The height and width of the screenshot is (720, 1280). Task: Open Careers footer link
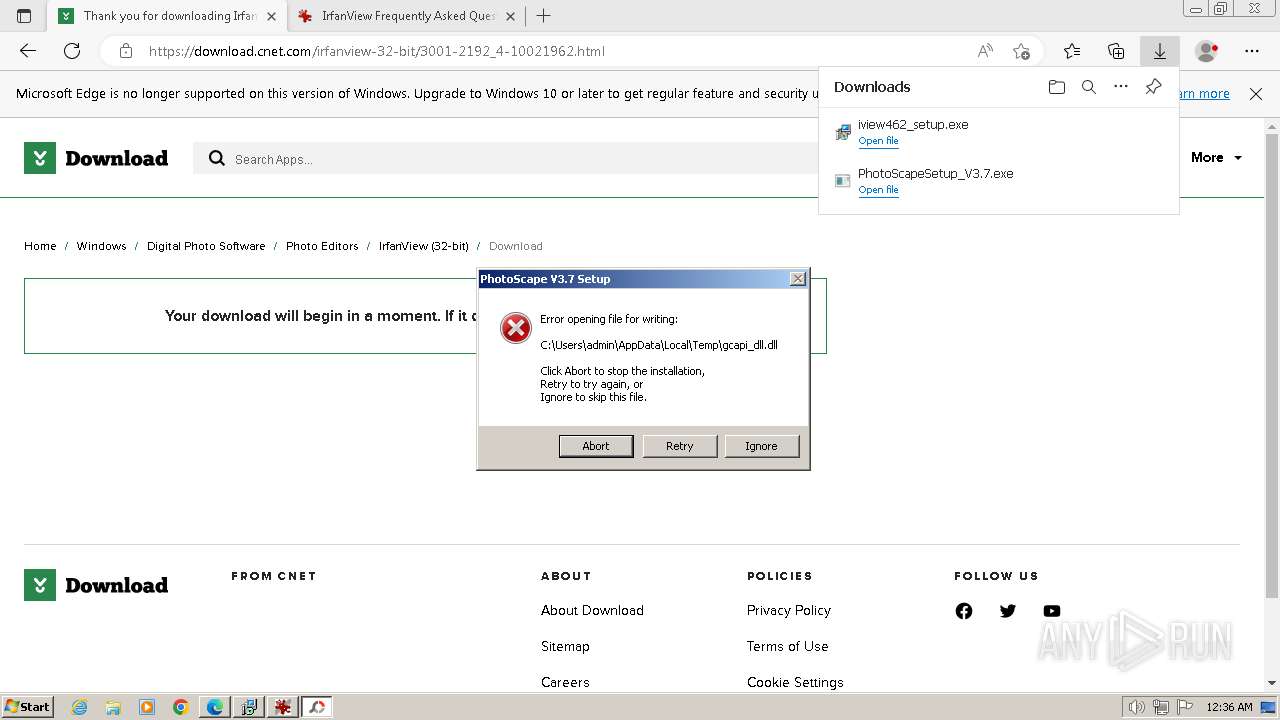[565, 682]
